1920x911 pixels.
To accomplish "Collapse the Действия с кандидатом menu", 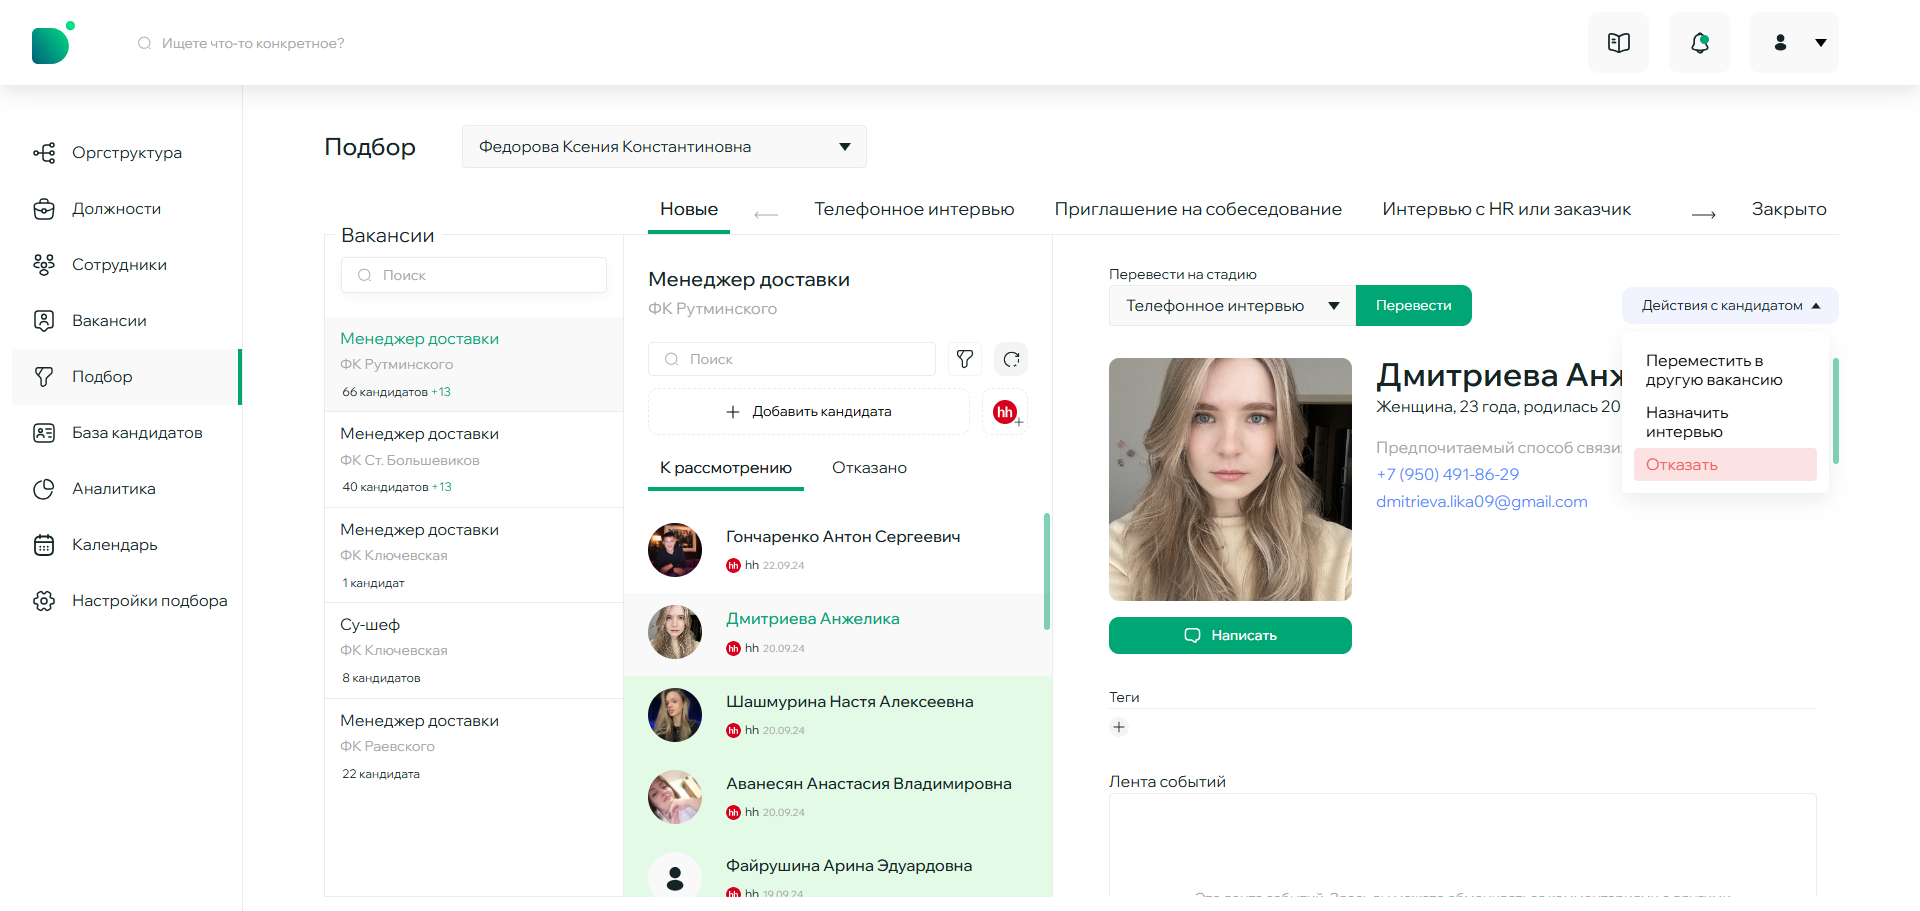I will 1730,306.
